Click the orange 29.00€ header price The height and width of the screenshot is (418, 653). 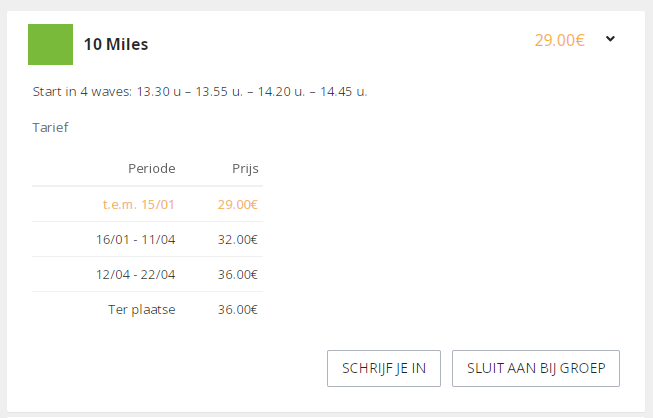(x=559, y=40)
